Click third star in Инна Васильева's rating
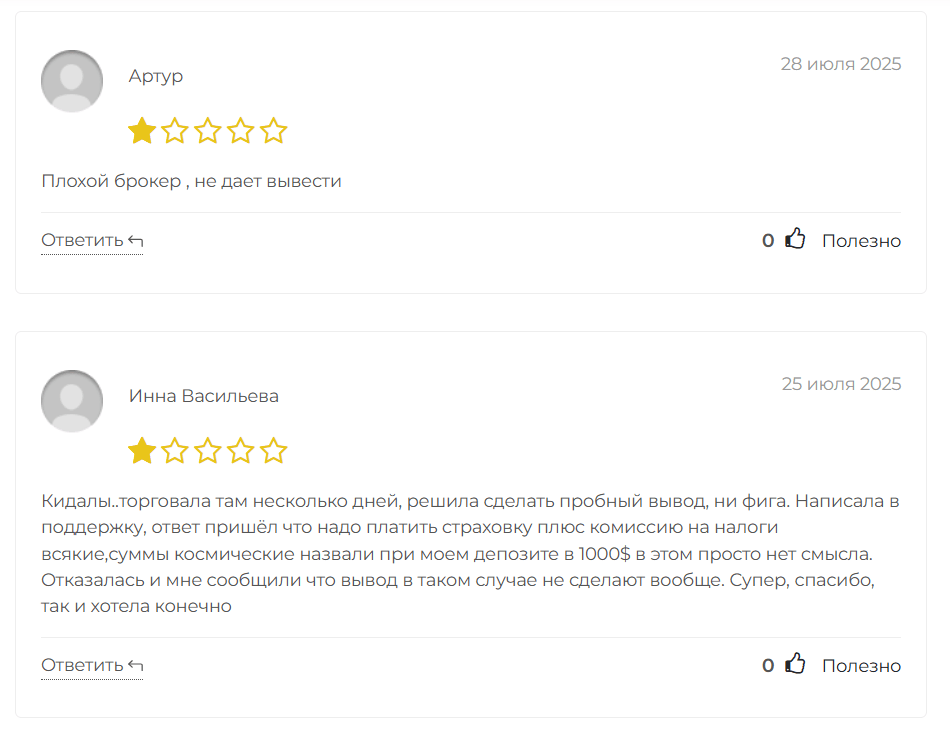950x737 pixels. (x=208, y=450)
